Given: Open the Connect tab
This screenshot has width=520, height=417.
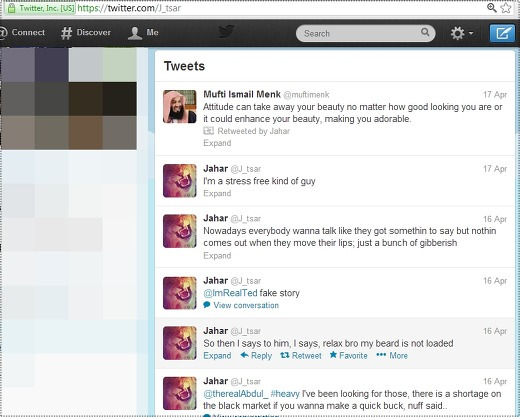Looking at the screenshot, I should coord(22,32).
